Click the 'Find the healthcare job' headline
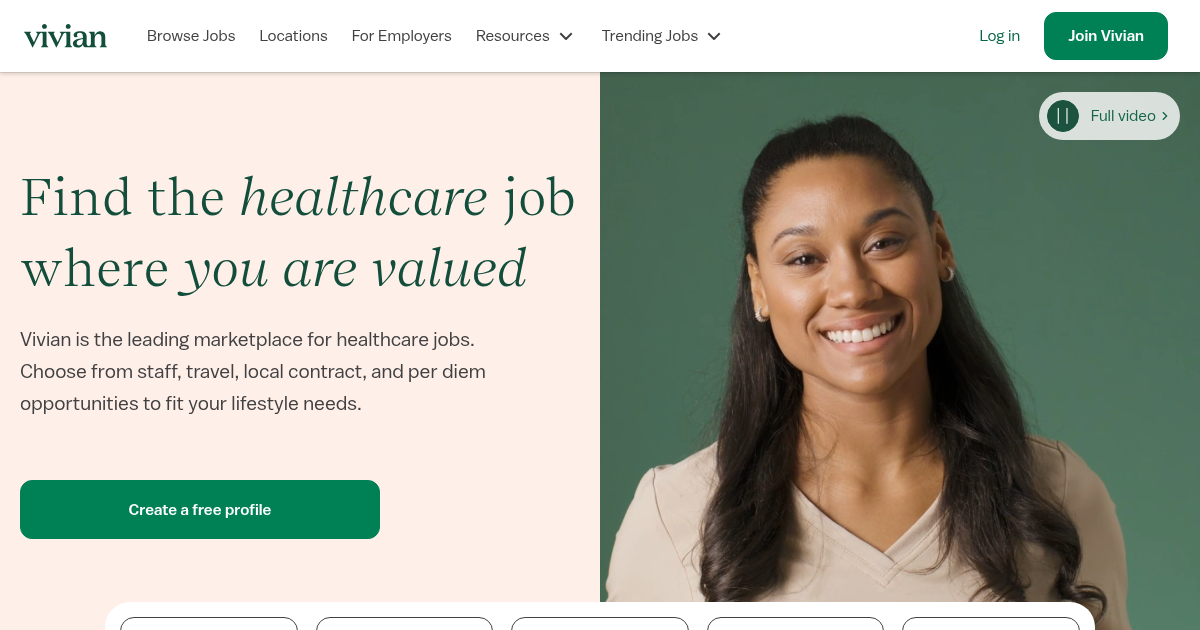Viewport: 1200px width, 630px height. 298,232
